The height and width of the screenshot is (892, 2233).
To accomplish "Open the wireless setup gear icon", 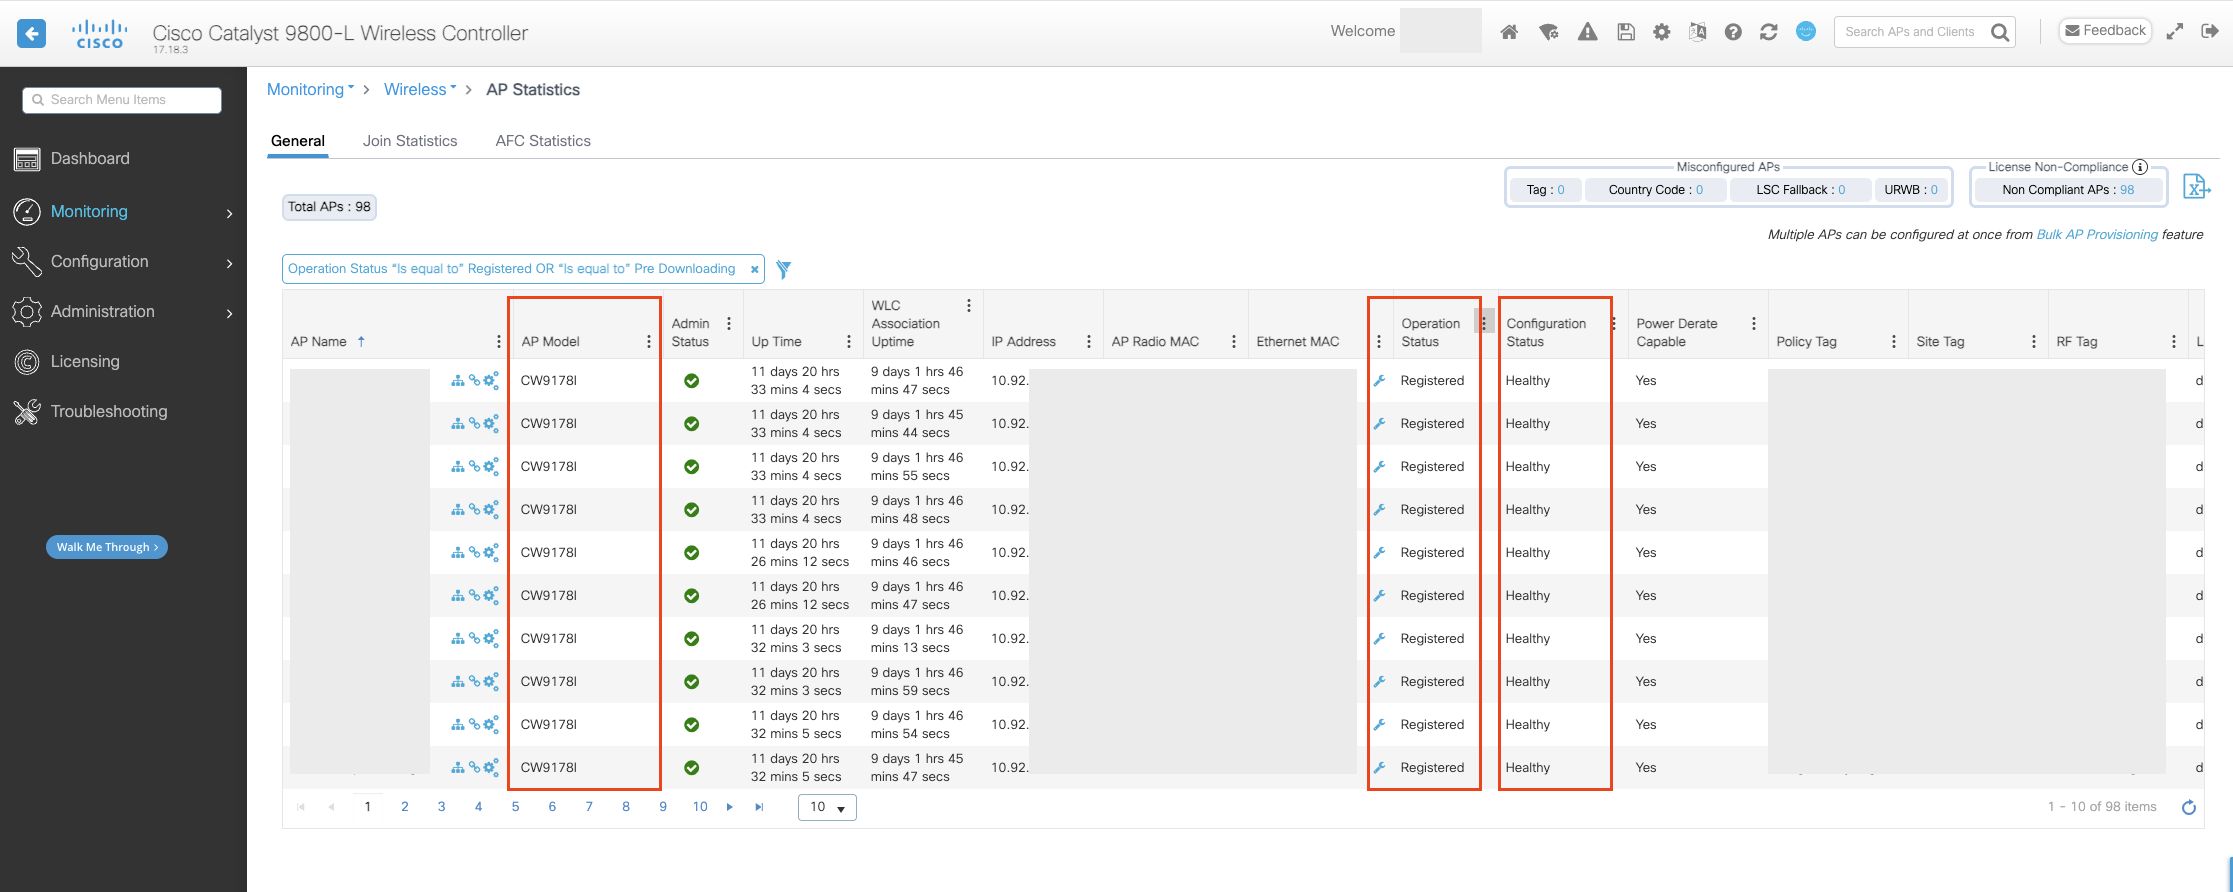I will [x=1549, y=32].
